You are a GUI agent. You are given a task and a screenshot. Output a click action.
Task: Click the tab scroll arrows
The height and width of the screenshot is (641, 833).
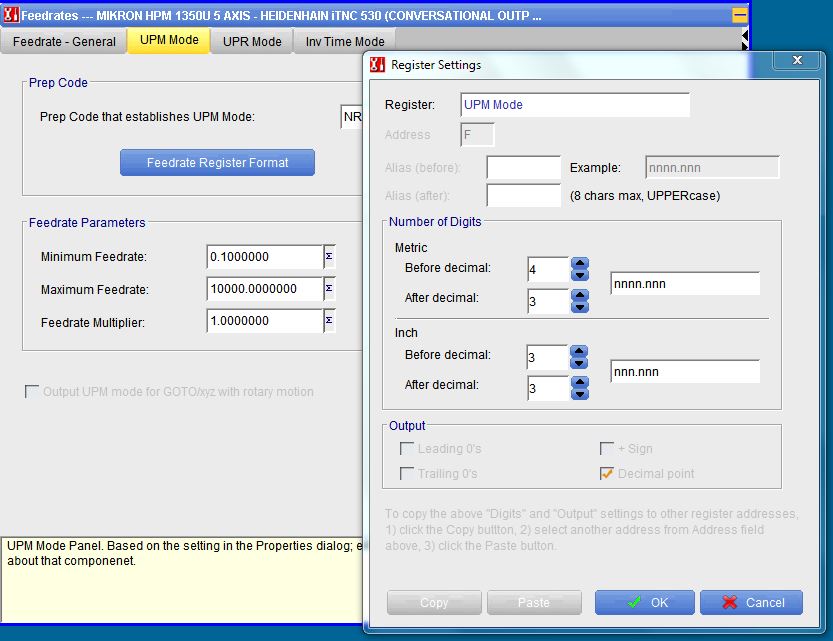tap(745, 40)
